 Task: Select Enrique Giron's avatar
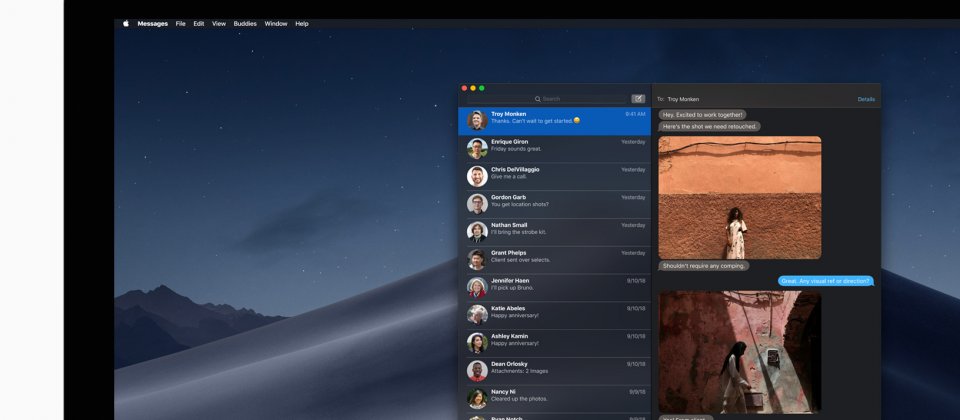(x=477, y=148)
